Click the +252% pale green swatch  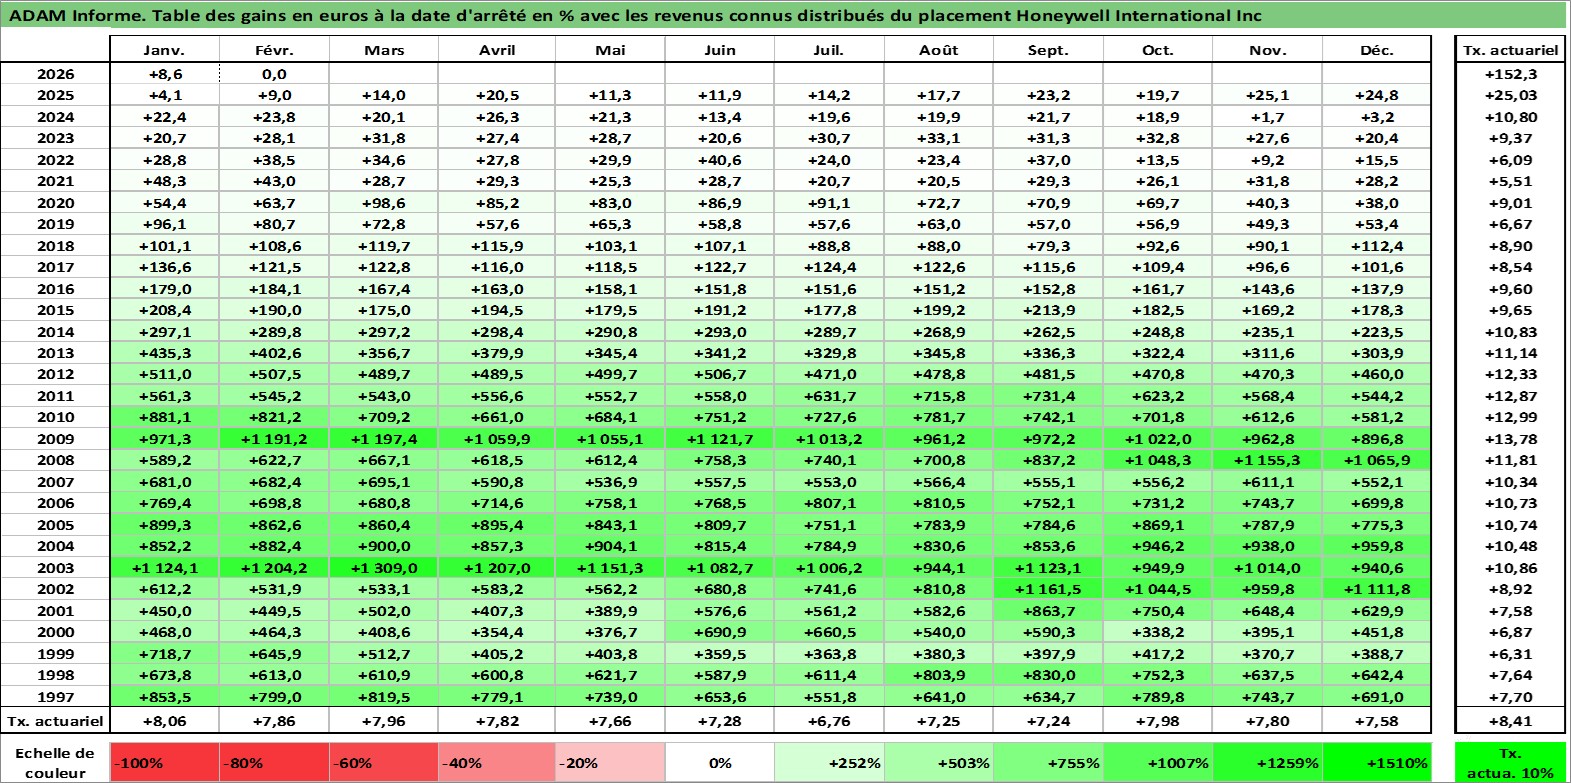829,762
